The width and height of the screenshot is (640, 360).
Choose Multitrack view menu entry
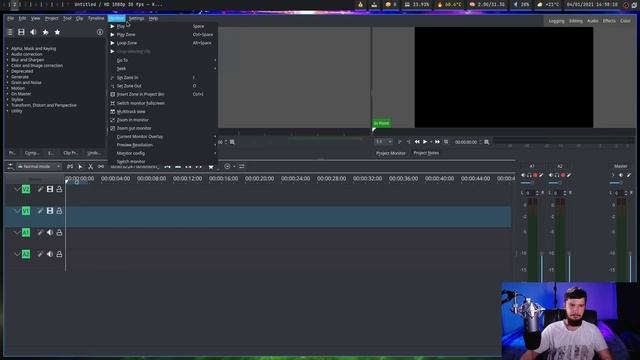pyautogui.click(x=163, y=111)
